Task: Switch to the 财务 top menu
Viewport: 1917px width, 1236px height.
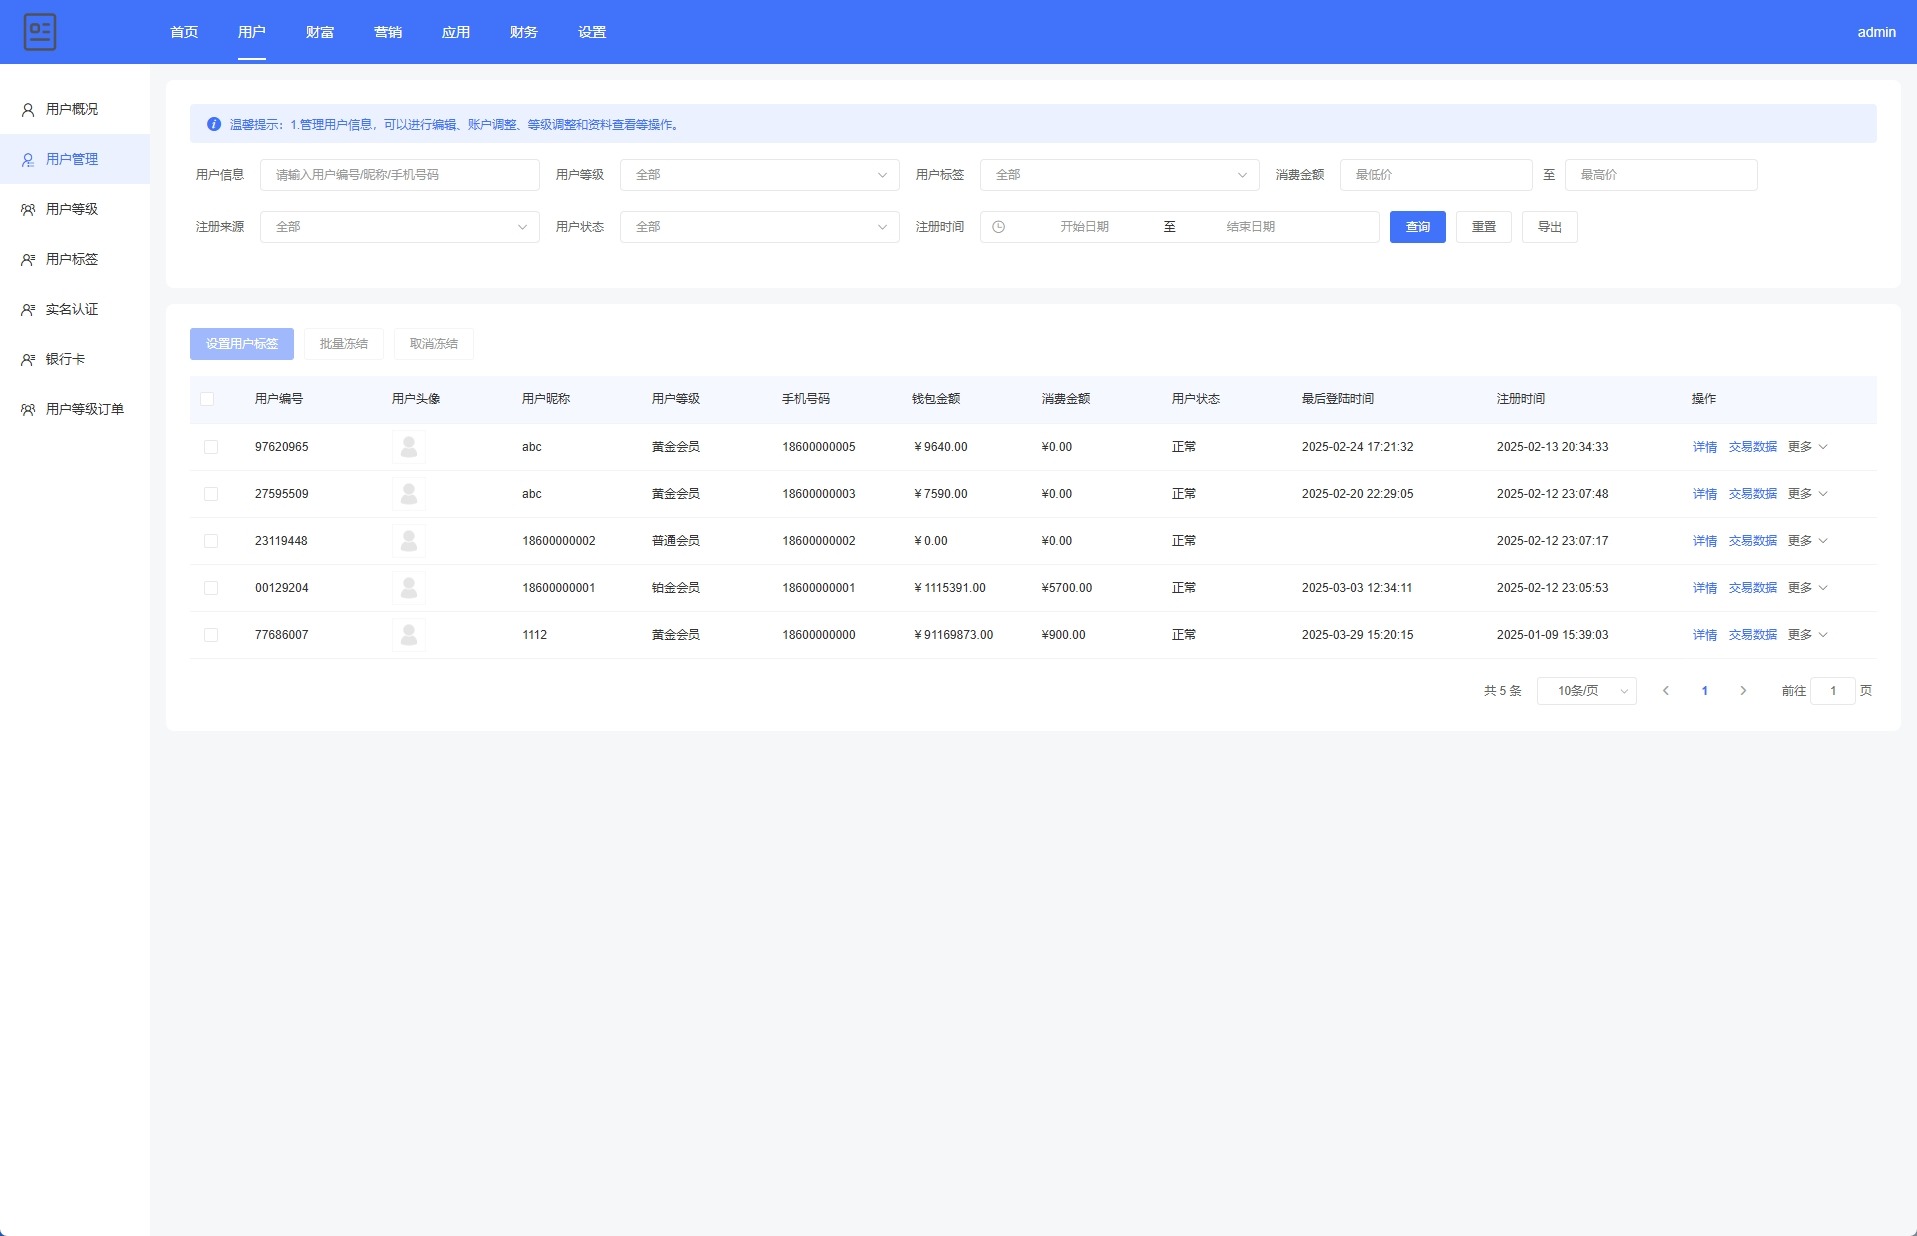Action: coord(523,32)
